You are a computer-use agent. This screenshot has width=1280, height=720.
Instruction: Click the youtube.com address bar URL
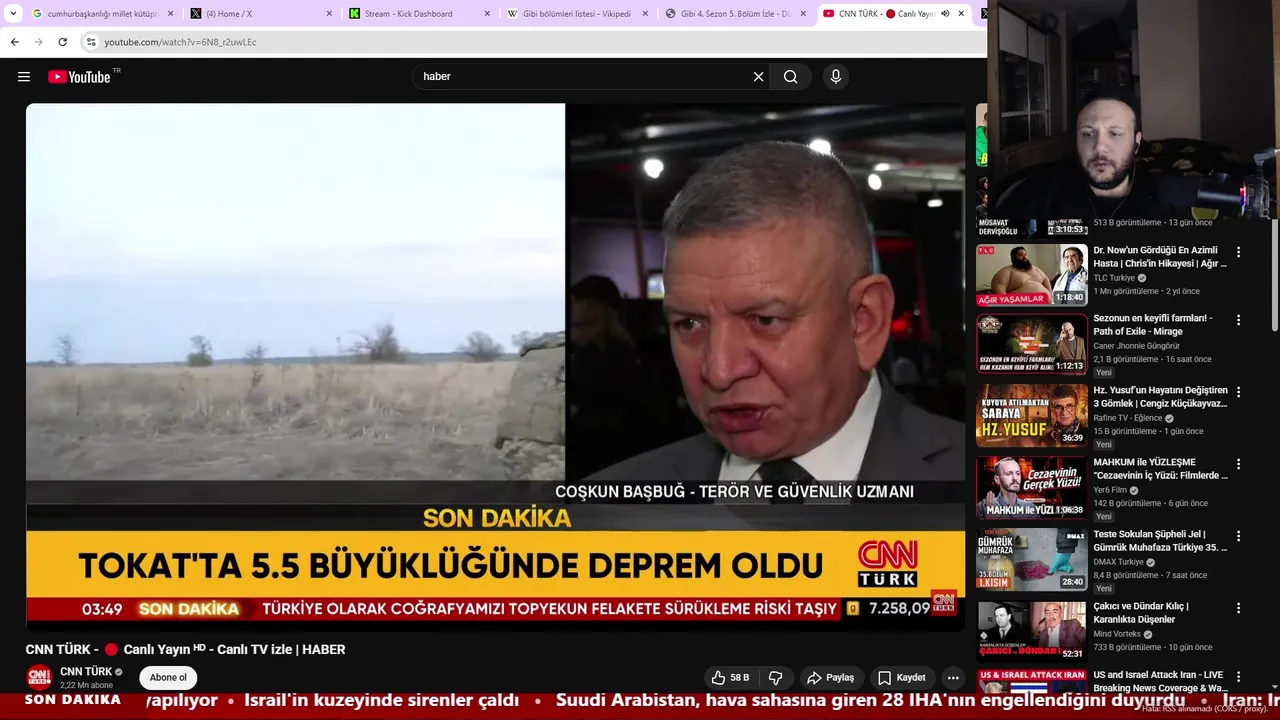pyautogui.click(x=181, y=42)
